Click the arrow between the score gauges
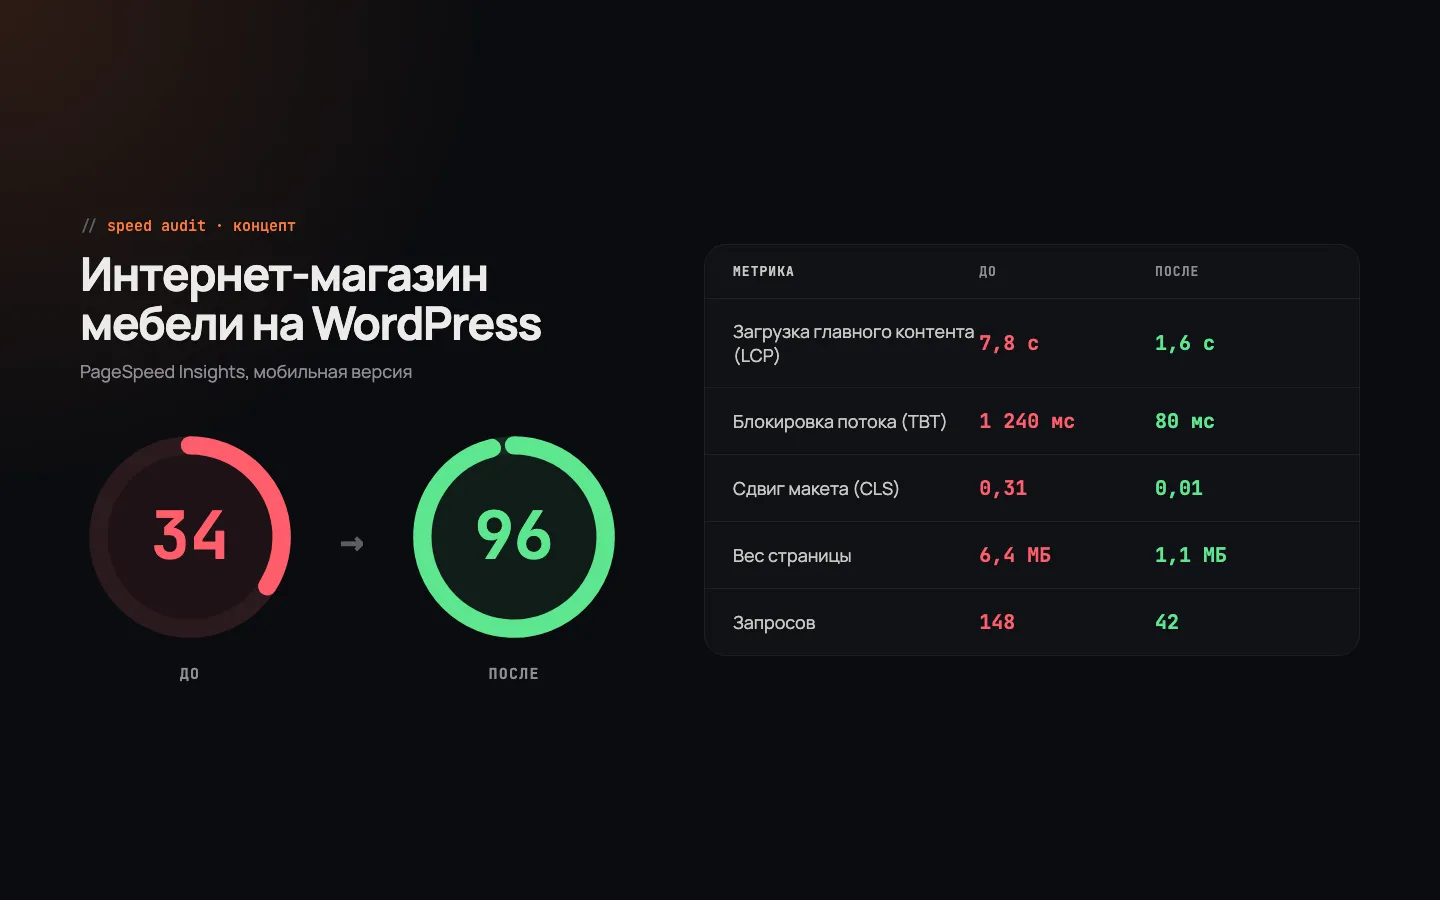Image resolution: width=1440 pixels, height=900 pixels. pos(352,544)
